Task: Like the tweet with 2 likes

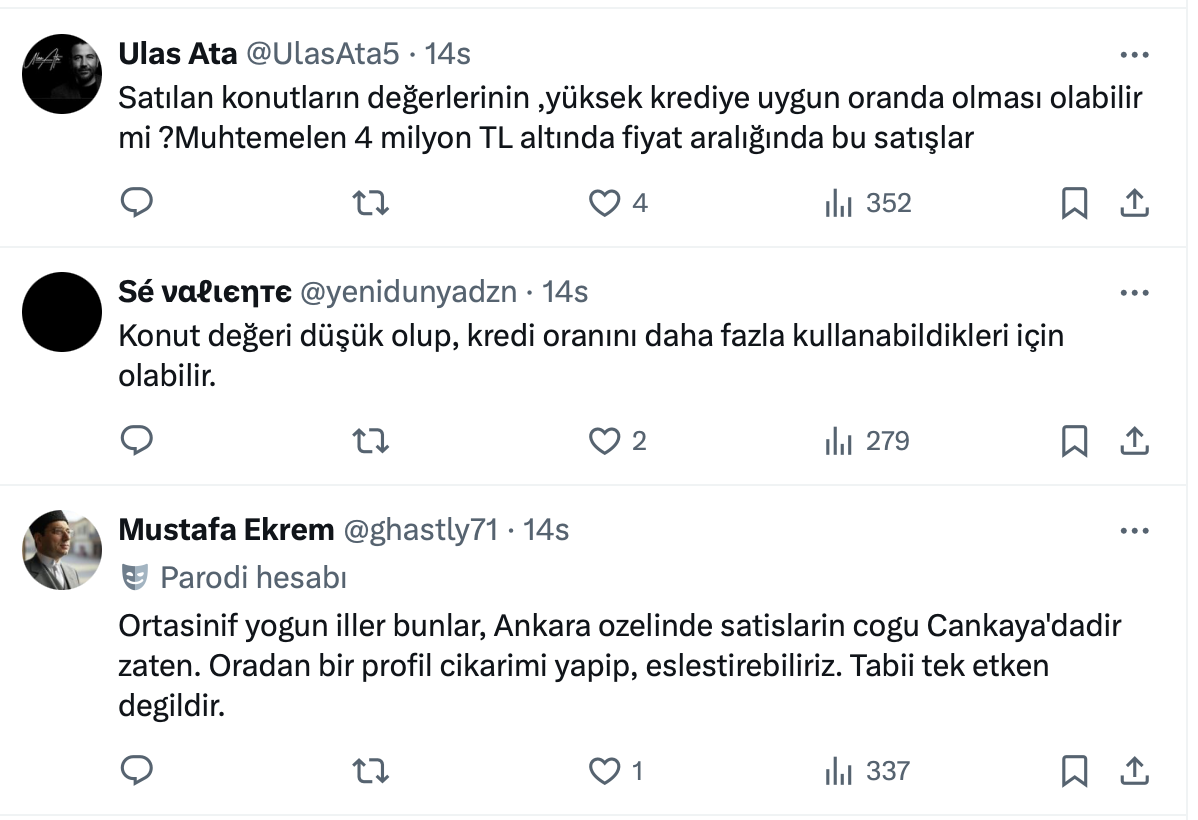Action: [604, 441]
